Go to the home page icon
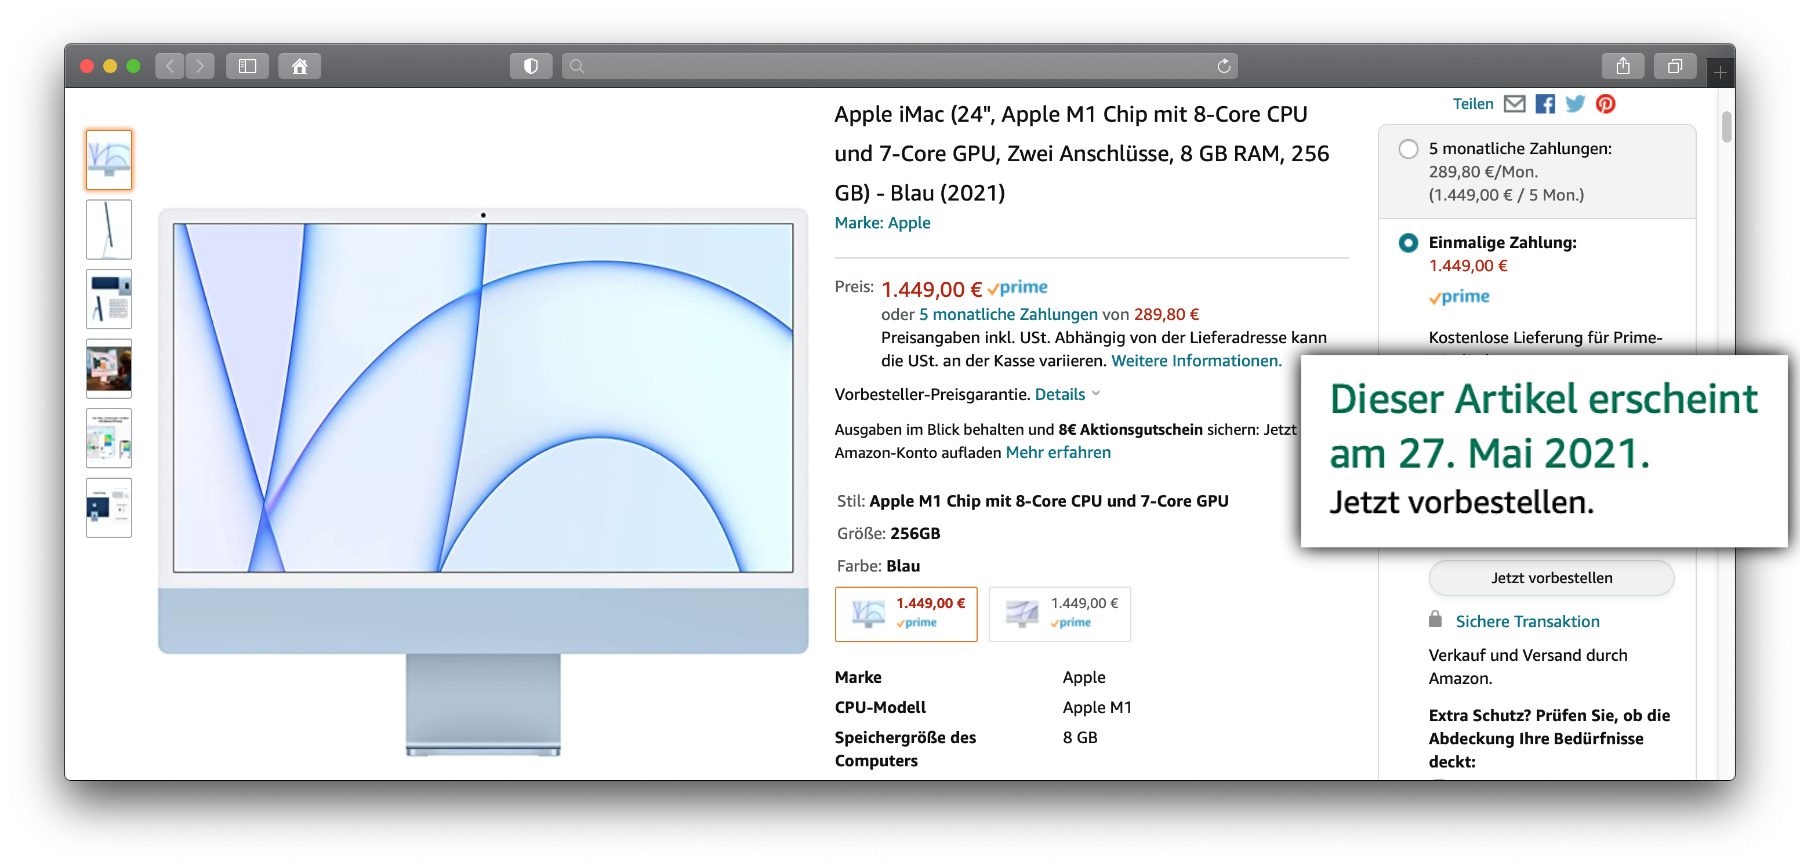 click(x=299, y=66)
